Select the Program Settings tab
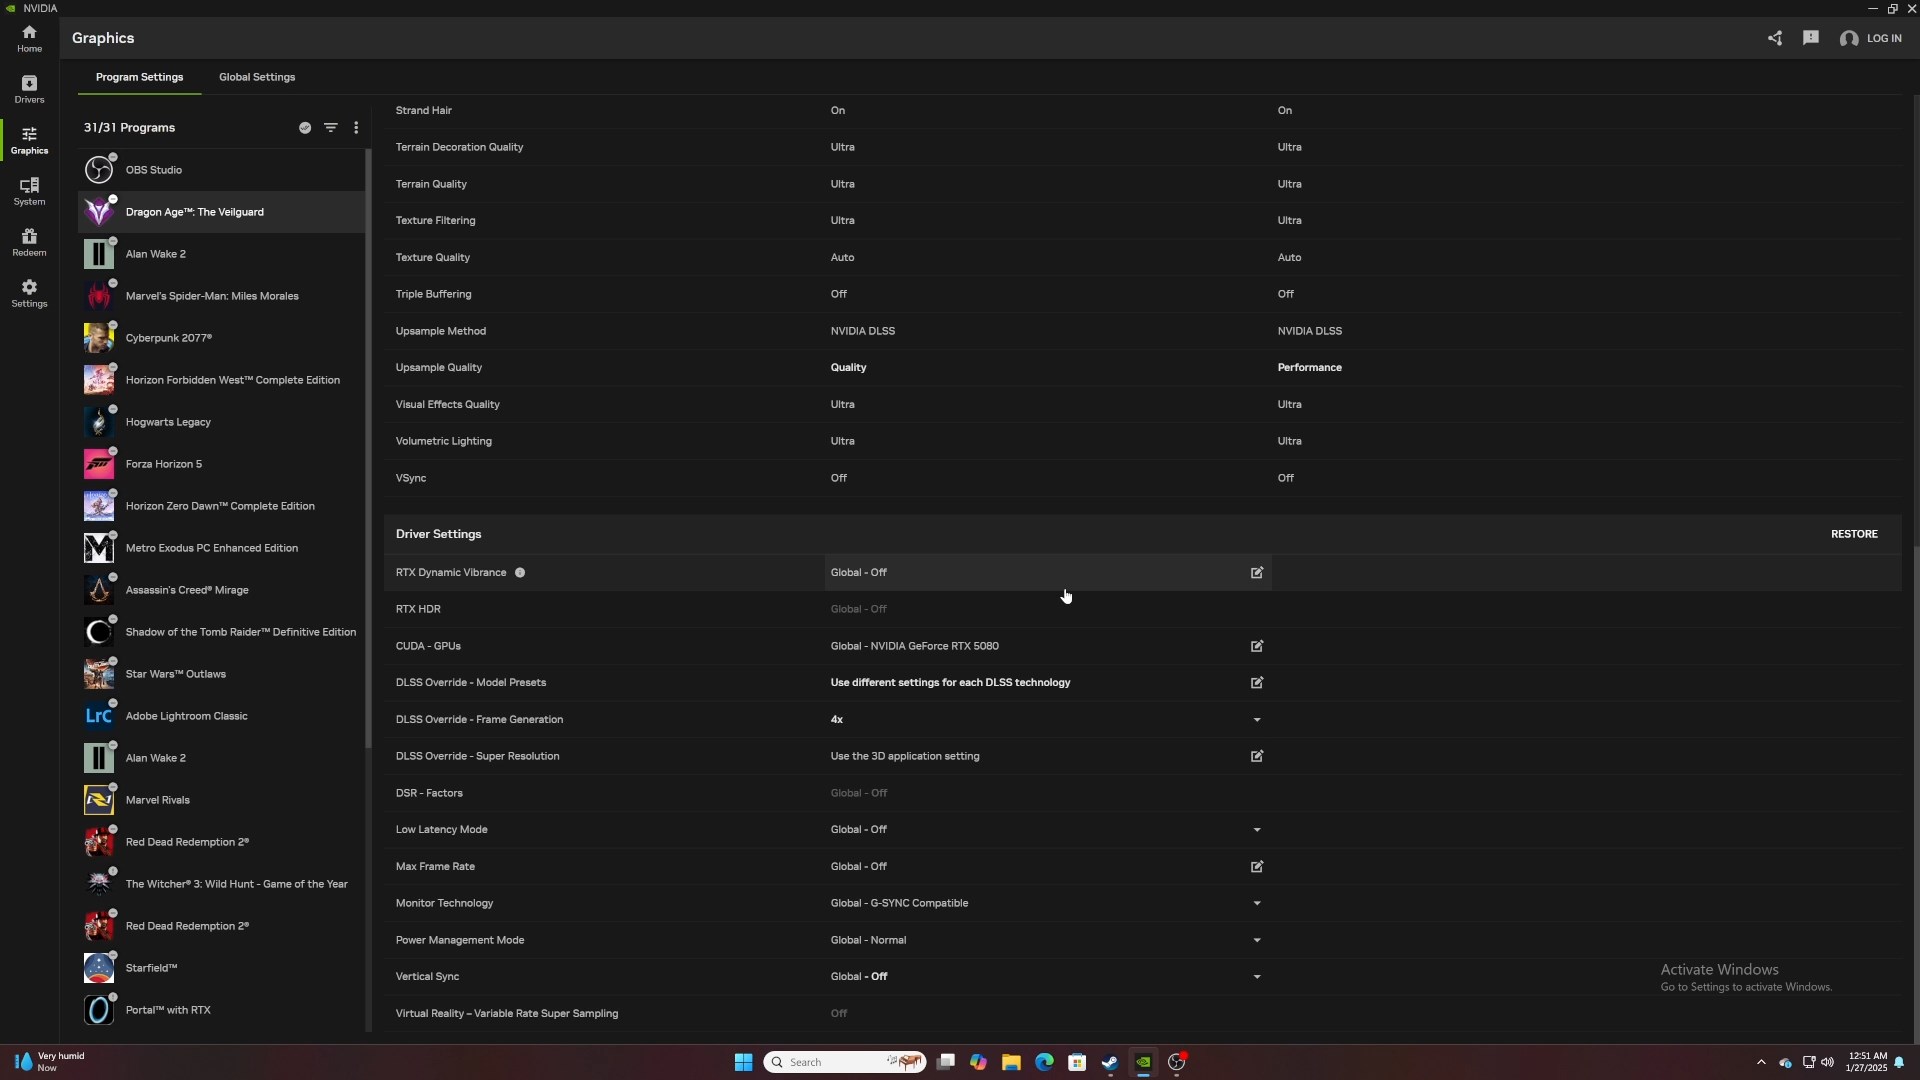Screen dimensions: 1920x1080 coord(139,77)
